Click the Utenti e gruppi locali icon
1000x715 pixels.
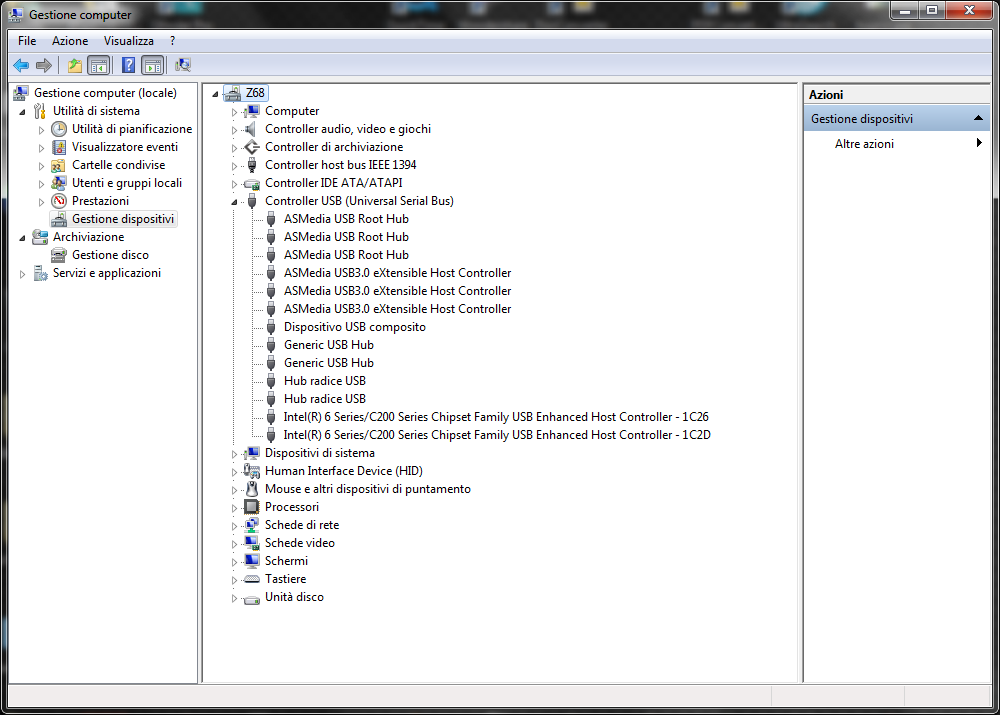pyautogui.click(x=59, y=183)
